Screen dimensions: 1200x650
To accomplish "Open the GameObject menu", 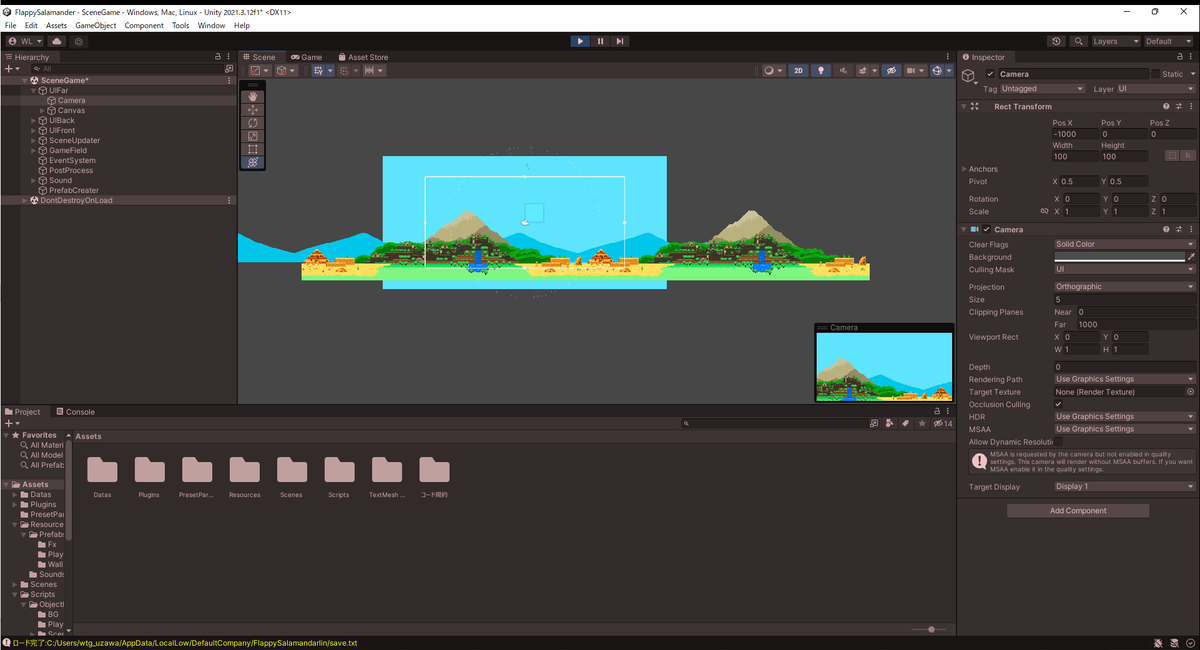I will (96, 25).
